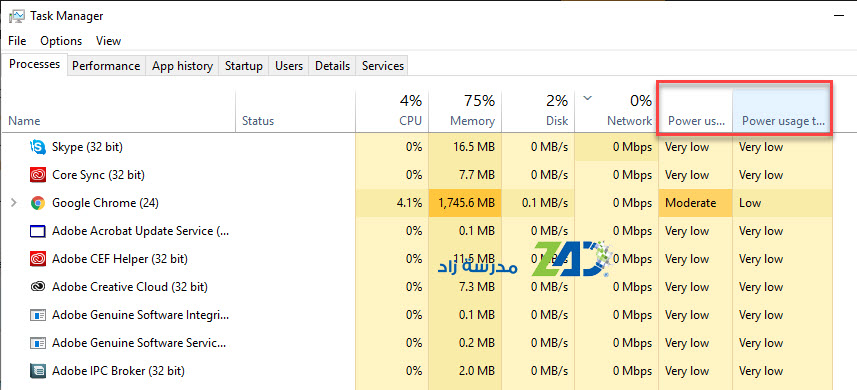Viewport: 857px width, 390px height.
Task: Switch to the Performance tab
Action: [x=106, y=66]
